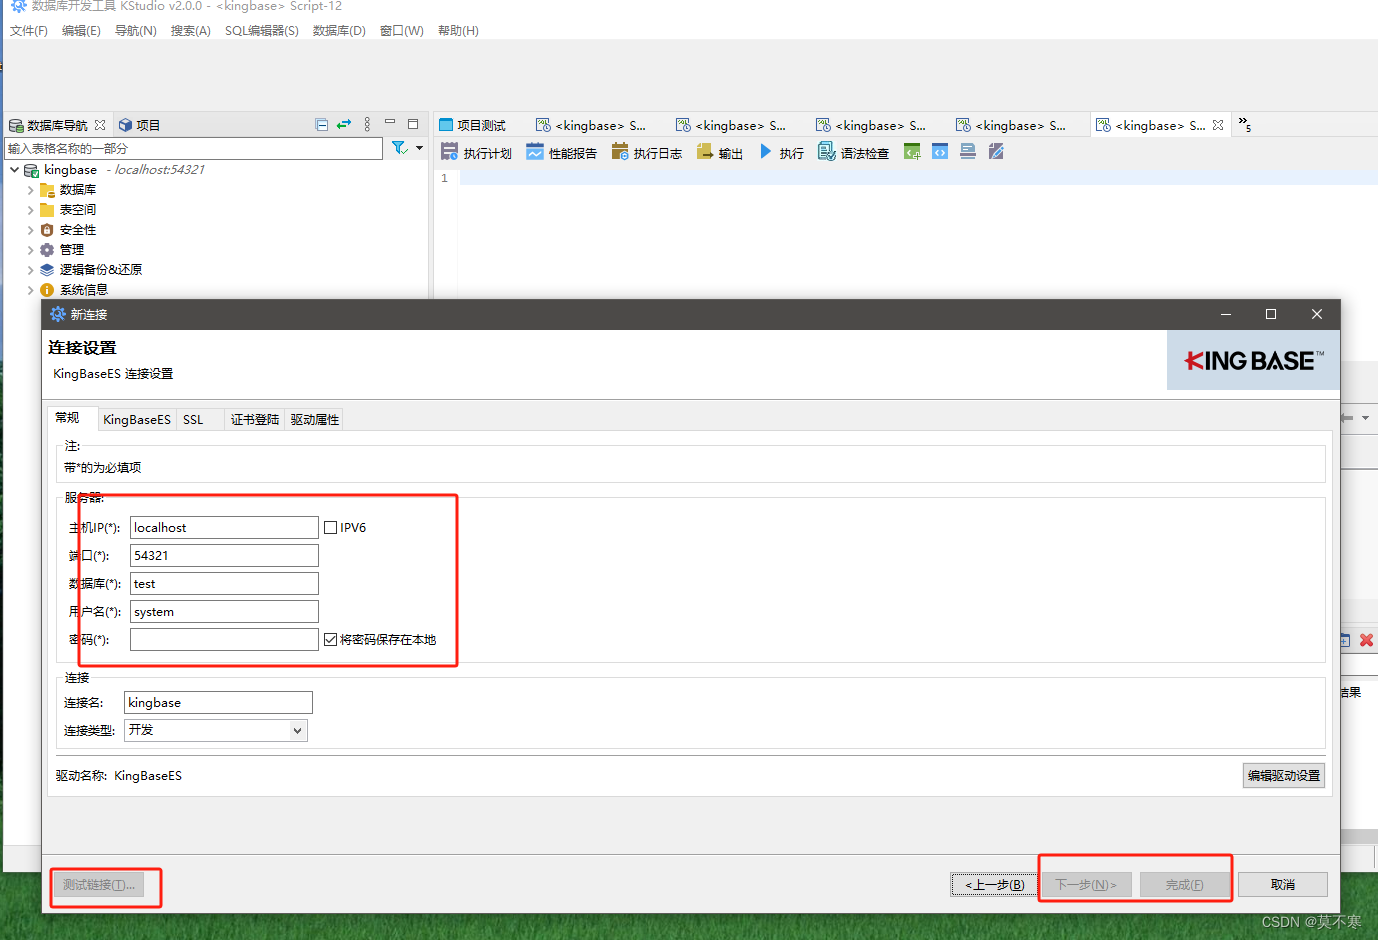The image size is (1378, 940).
Task: Open the navigator view menu dots icon
Action: point(367,125)
